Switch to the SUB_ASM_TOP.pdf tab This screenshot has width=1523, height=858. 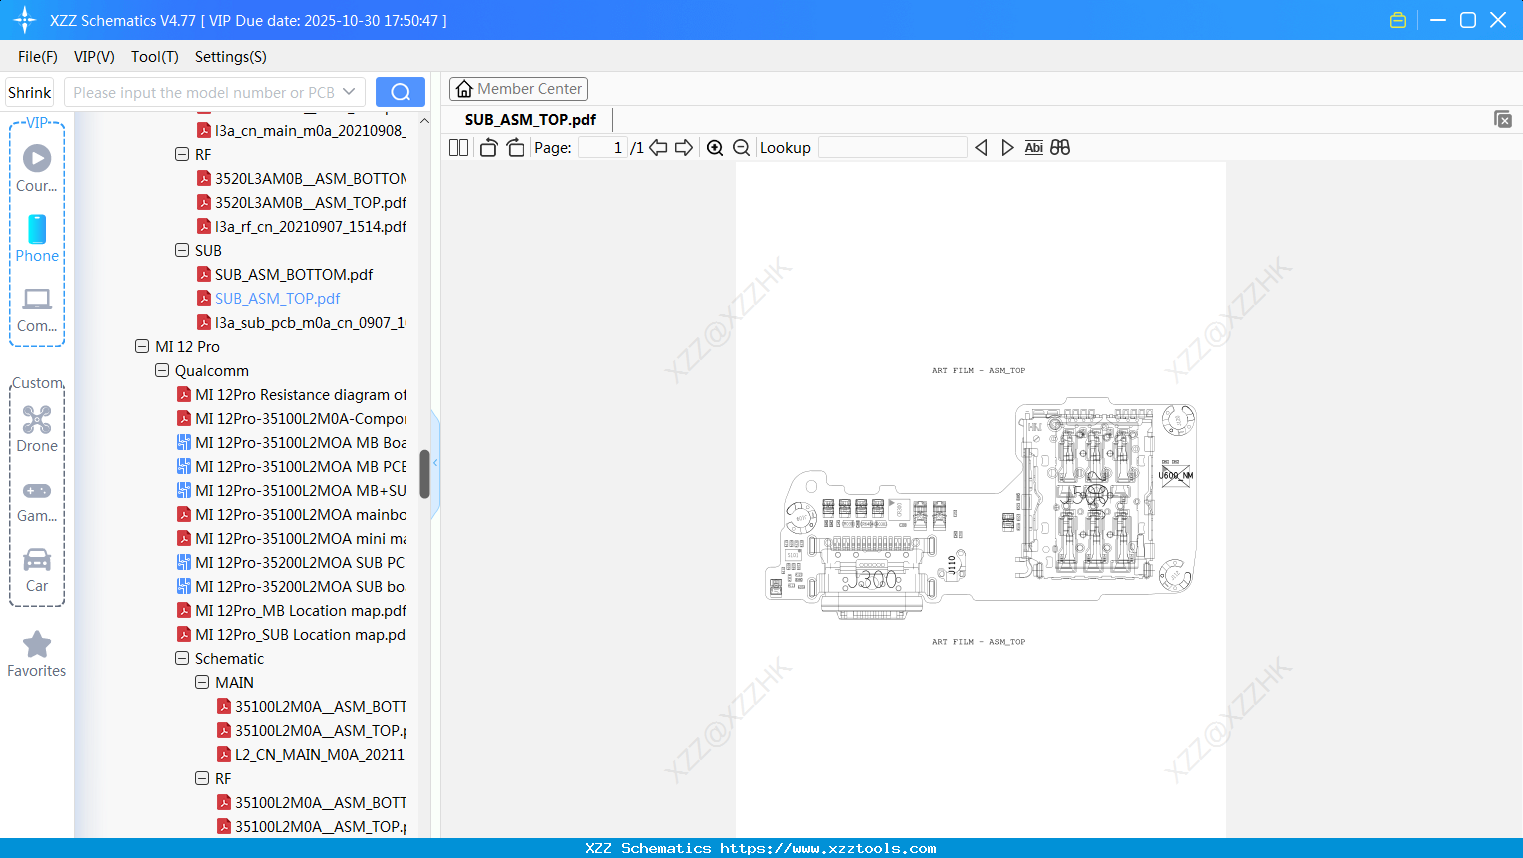(530, 119)
